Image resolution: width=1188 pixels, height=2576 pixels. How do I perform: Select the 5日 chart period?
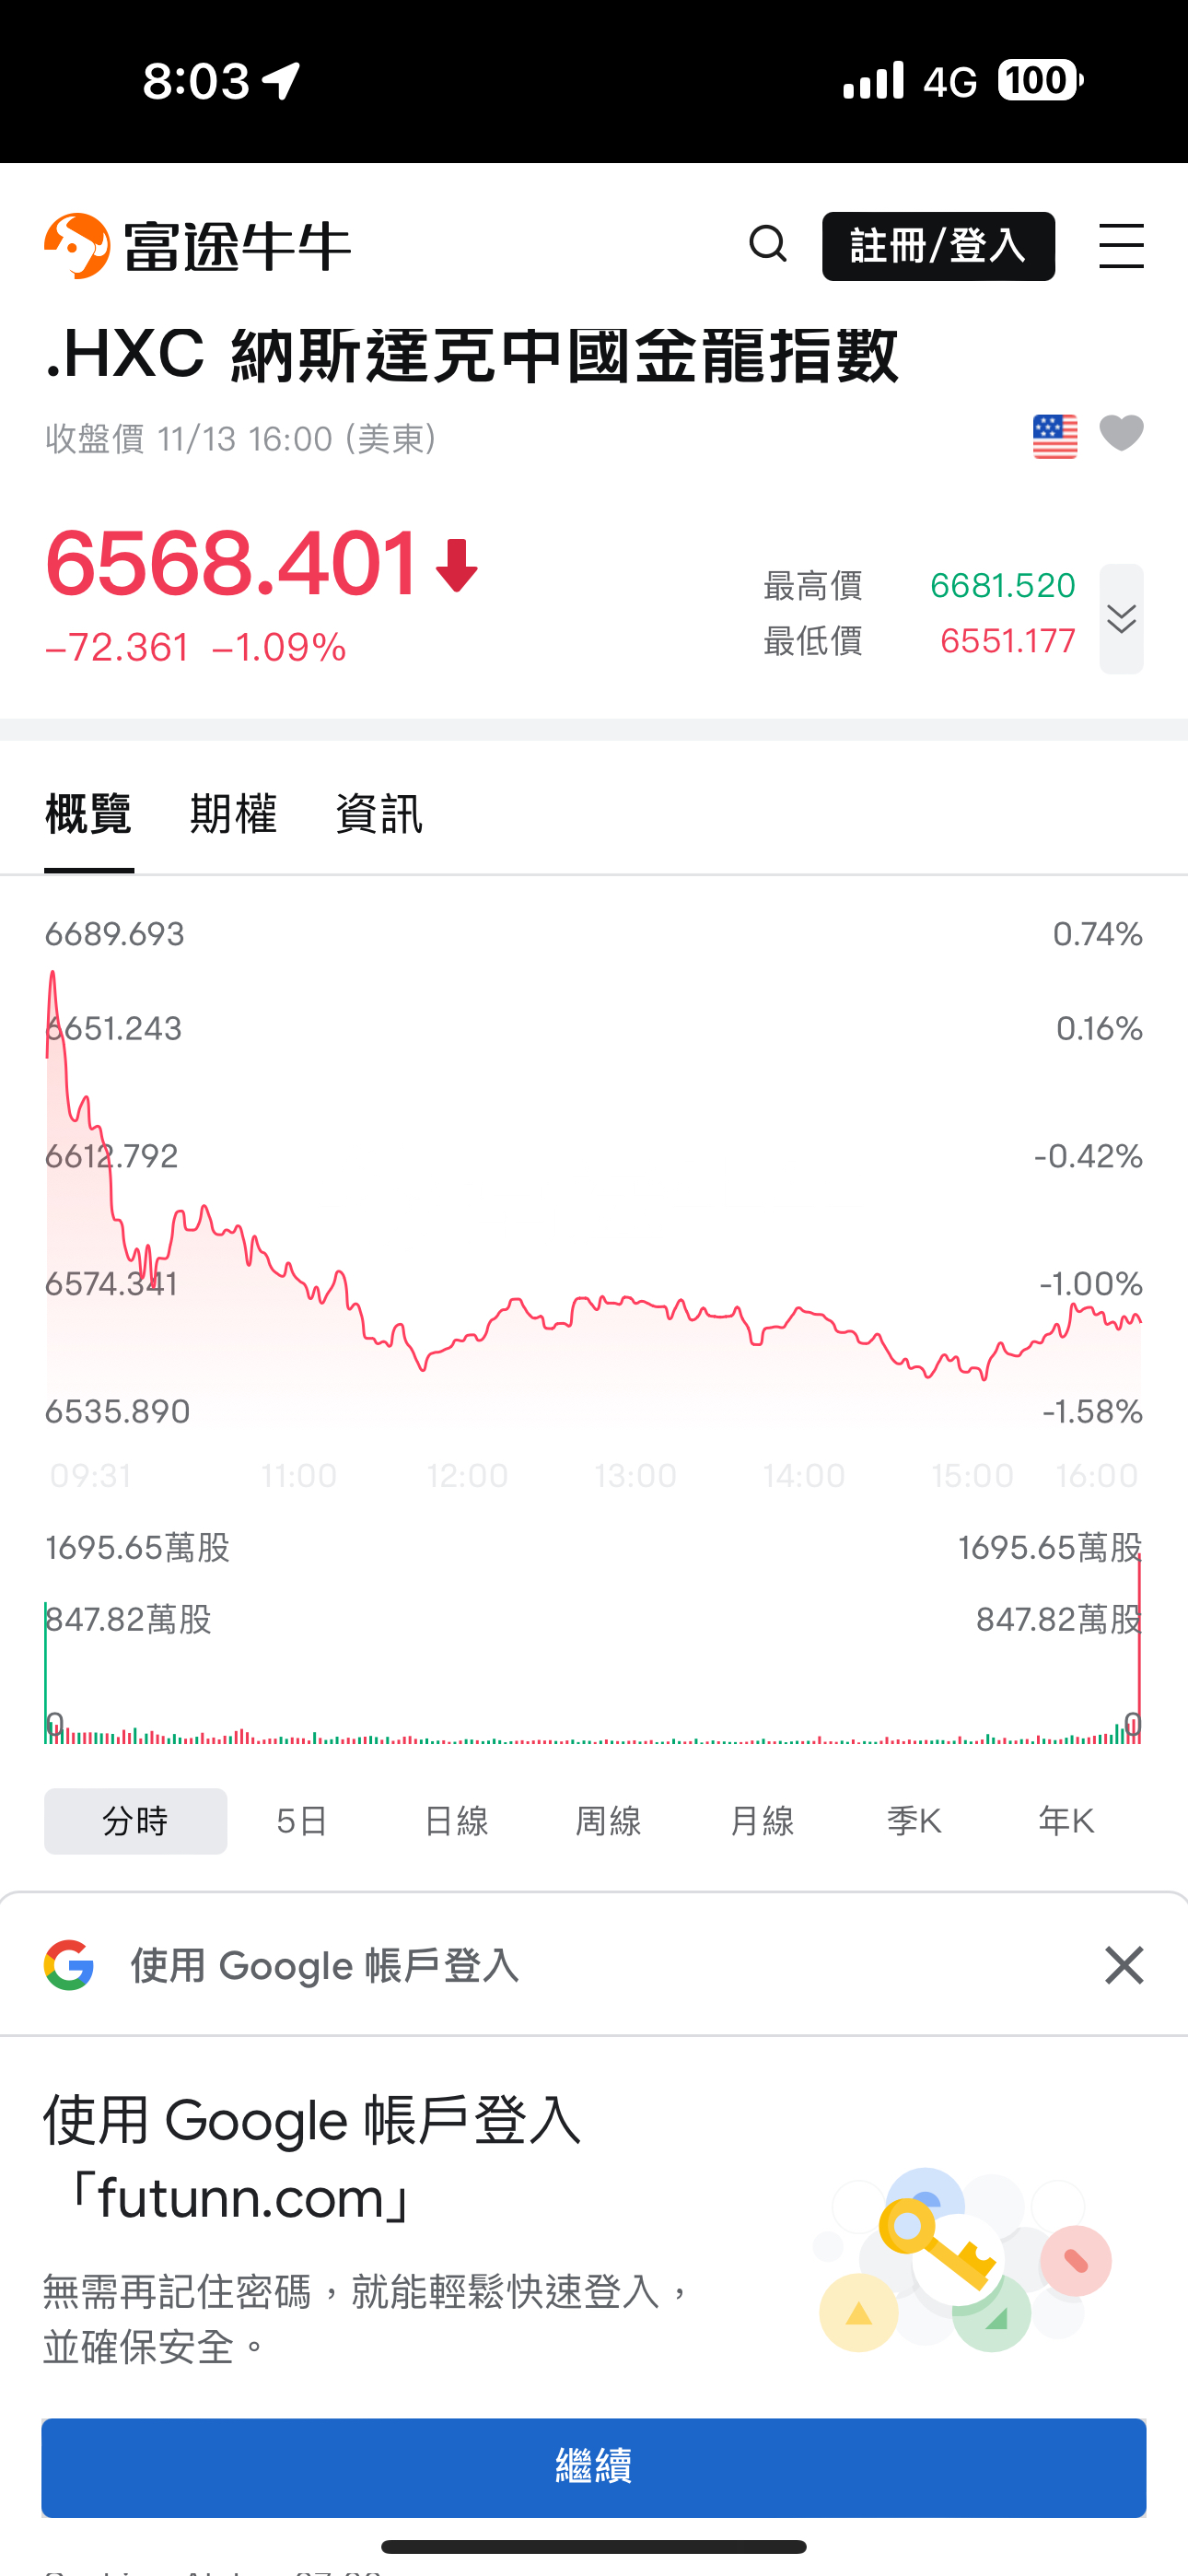(302, 1821)
